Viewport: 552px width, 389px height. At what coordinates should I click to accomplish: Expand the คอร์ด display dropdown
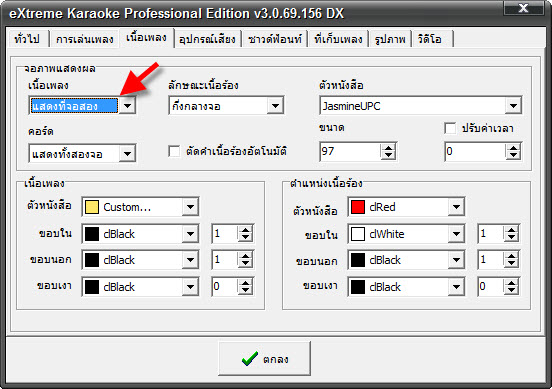(x=127, y=153)
